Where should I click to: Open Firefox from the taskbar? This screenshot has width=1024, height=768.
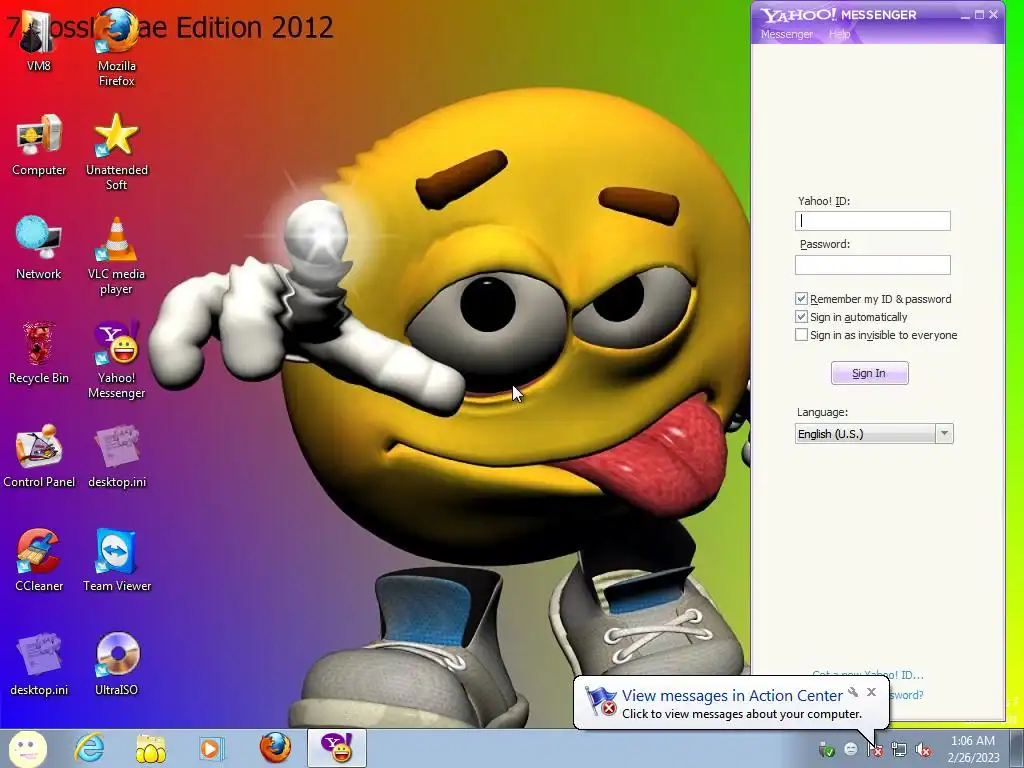point(275,748)
